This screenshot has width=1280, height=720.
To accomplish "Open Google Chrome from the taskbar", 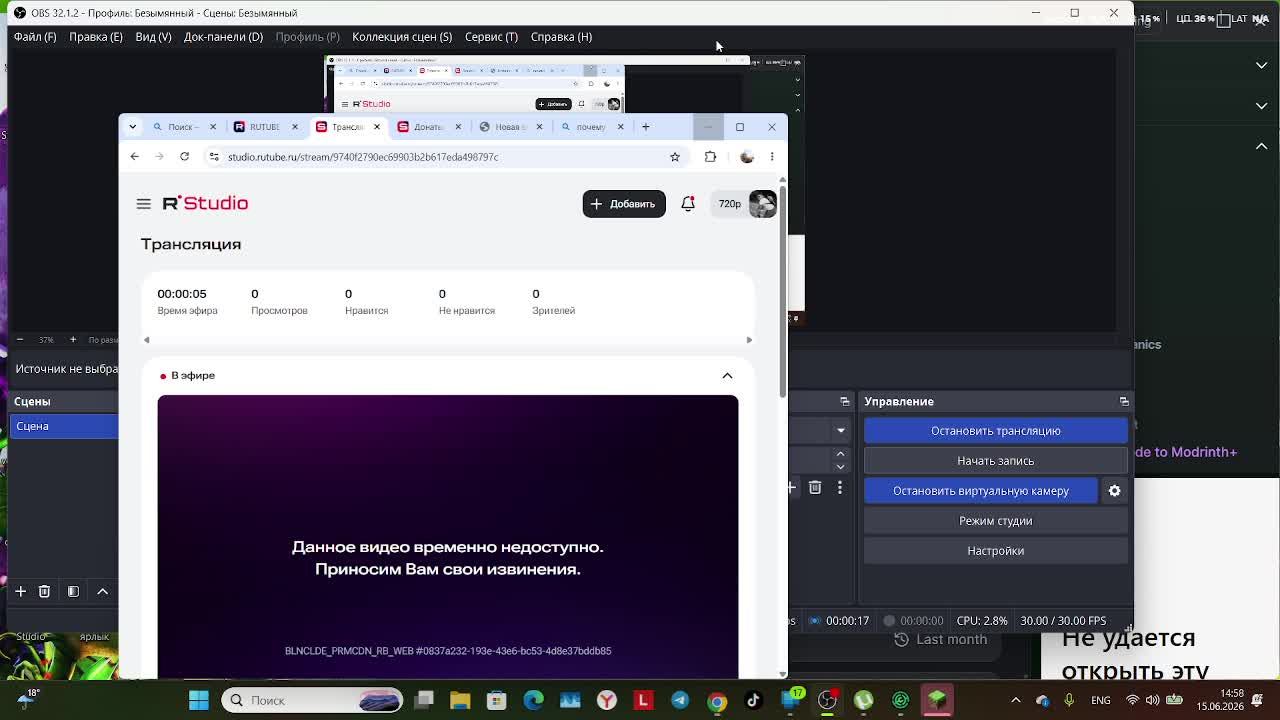I will coord(717,700).
